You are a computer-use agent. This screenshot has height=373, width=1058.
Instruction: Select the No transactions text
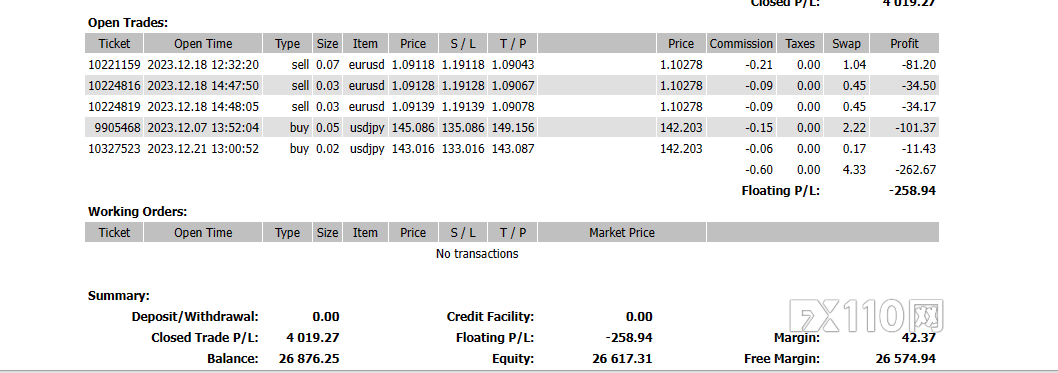click(x=477, y=254)
